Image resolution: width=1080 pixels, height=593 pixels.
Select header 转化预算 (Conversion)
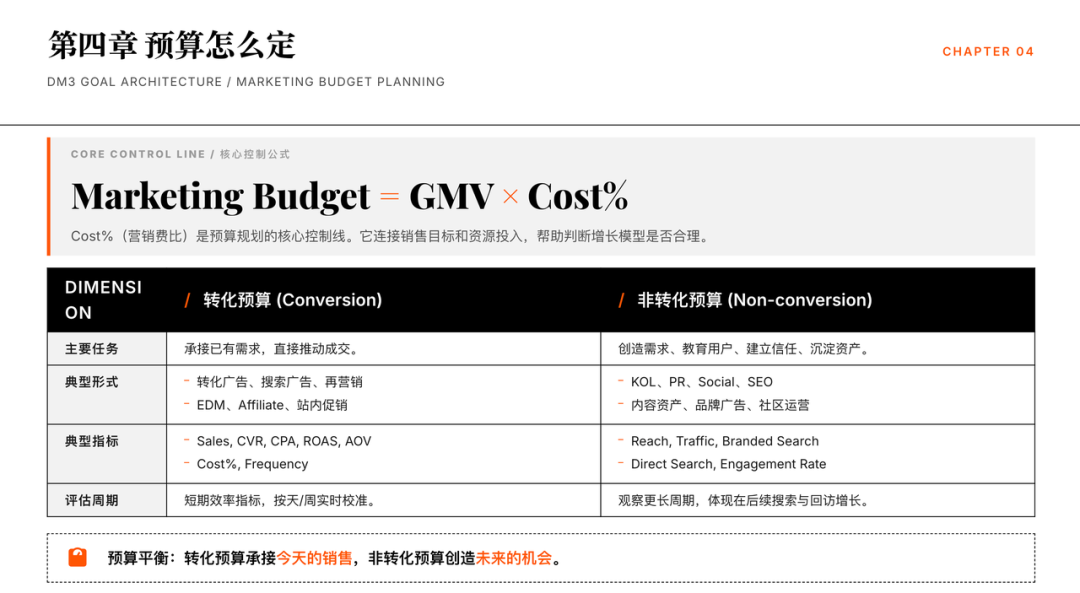pos(292,300)
